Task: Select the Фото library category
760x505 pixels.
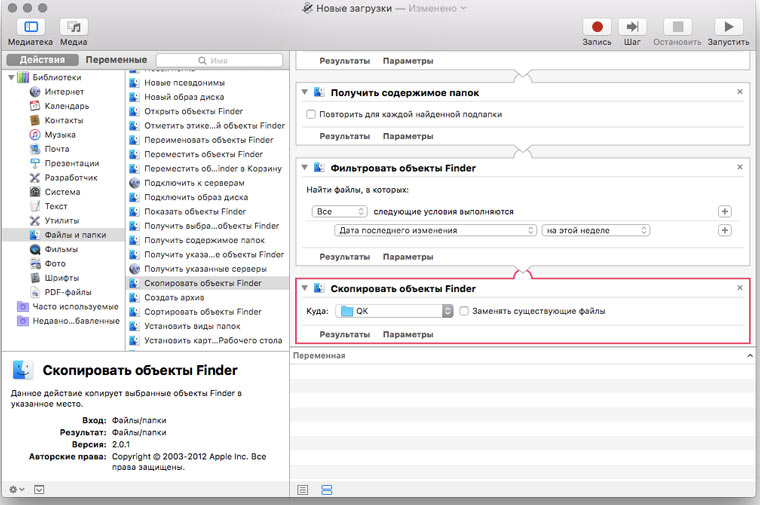Action: pos(55,263)
